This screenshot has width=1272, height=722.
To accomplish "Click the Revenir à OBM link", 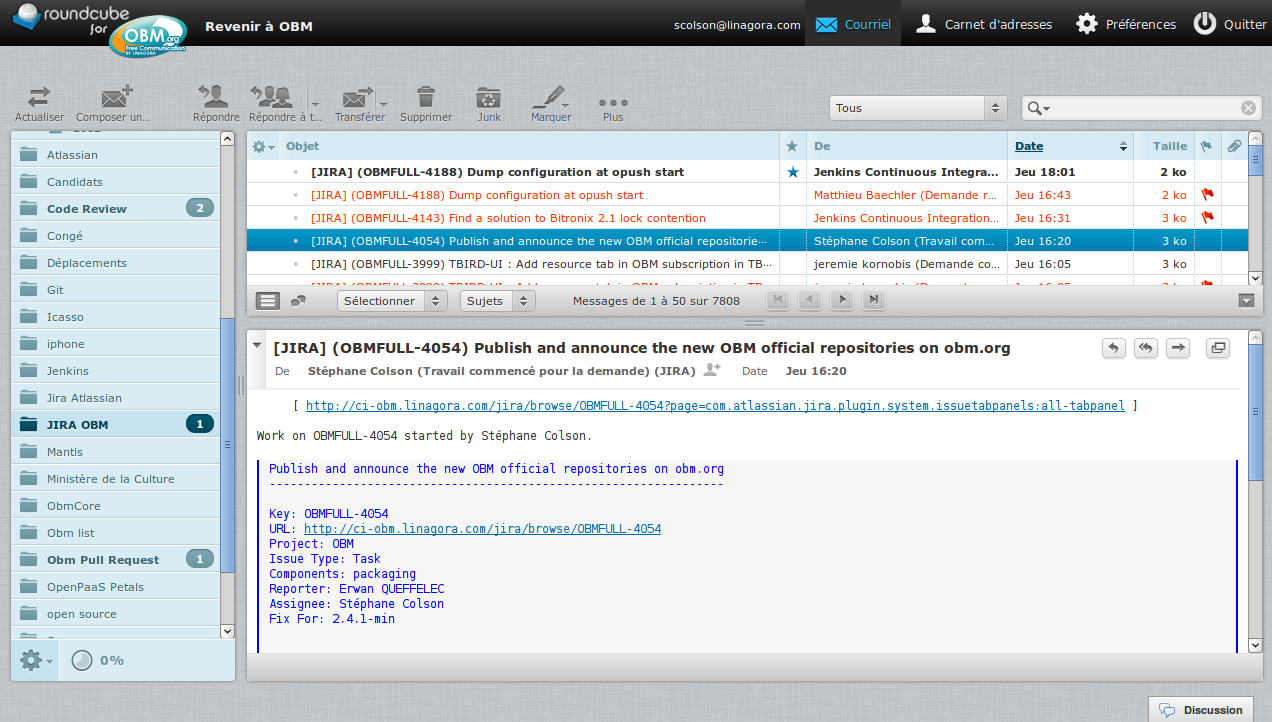I will [x=259, y=26].
